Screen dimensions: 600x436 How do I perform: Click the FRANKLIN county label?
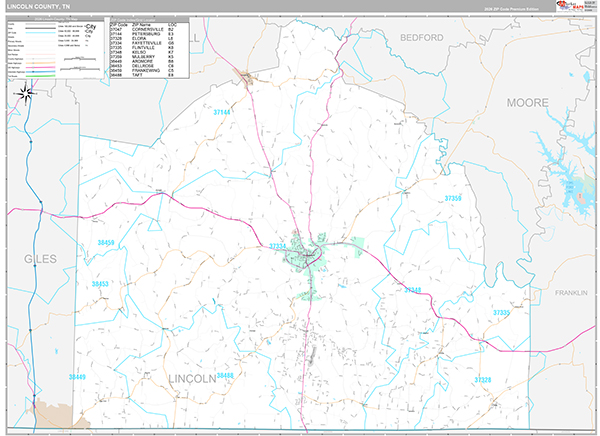click(572, 293)
